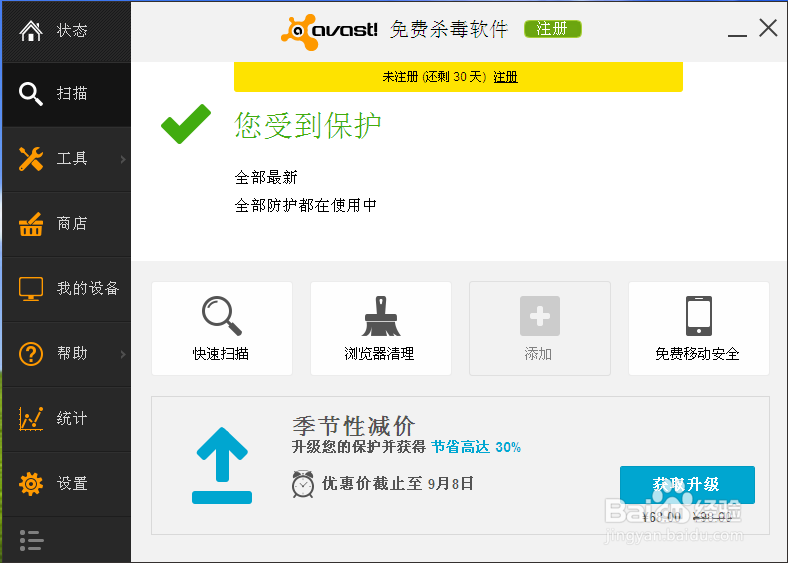This screenshot has height=563, width=788.
Task: Click the 未注册 (还剩 30 天) text
Action: (x=435, y=77)
